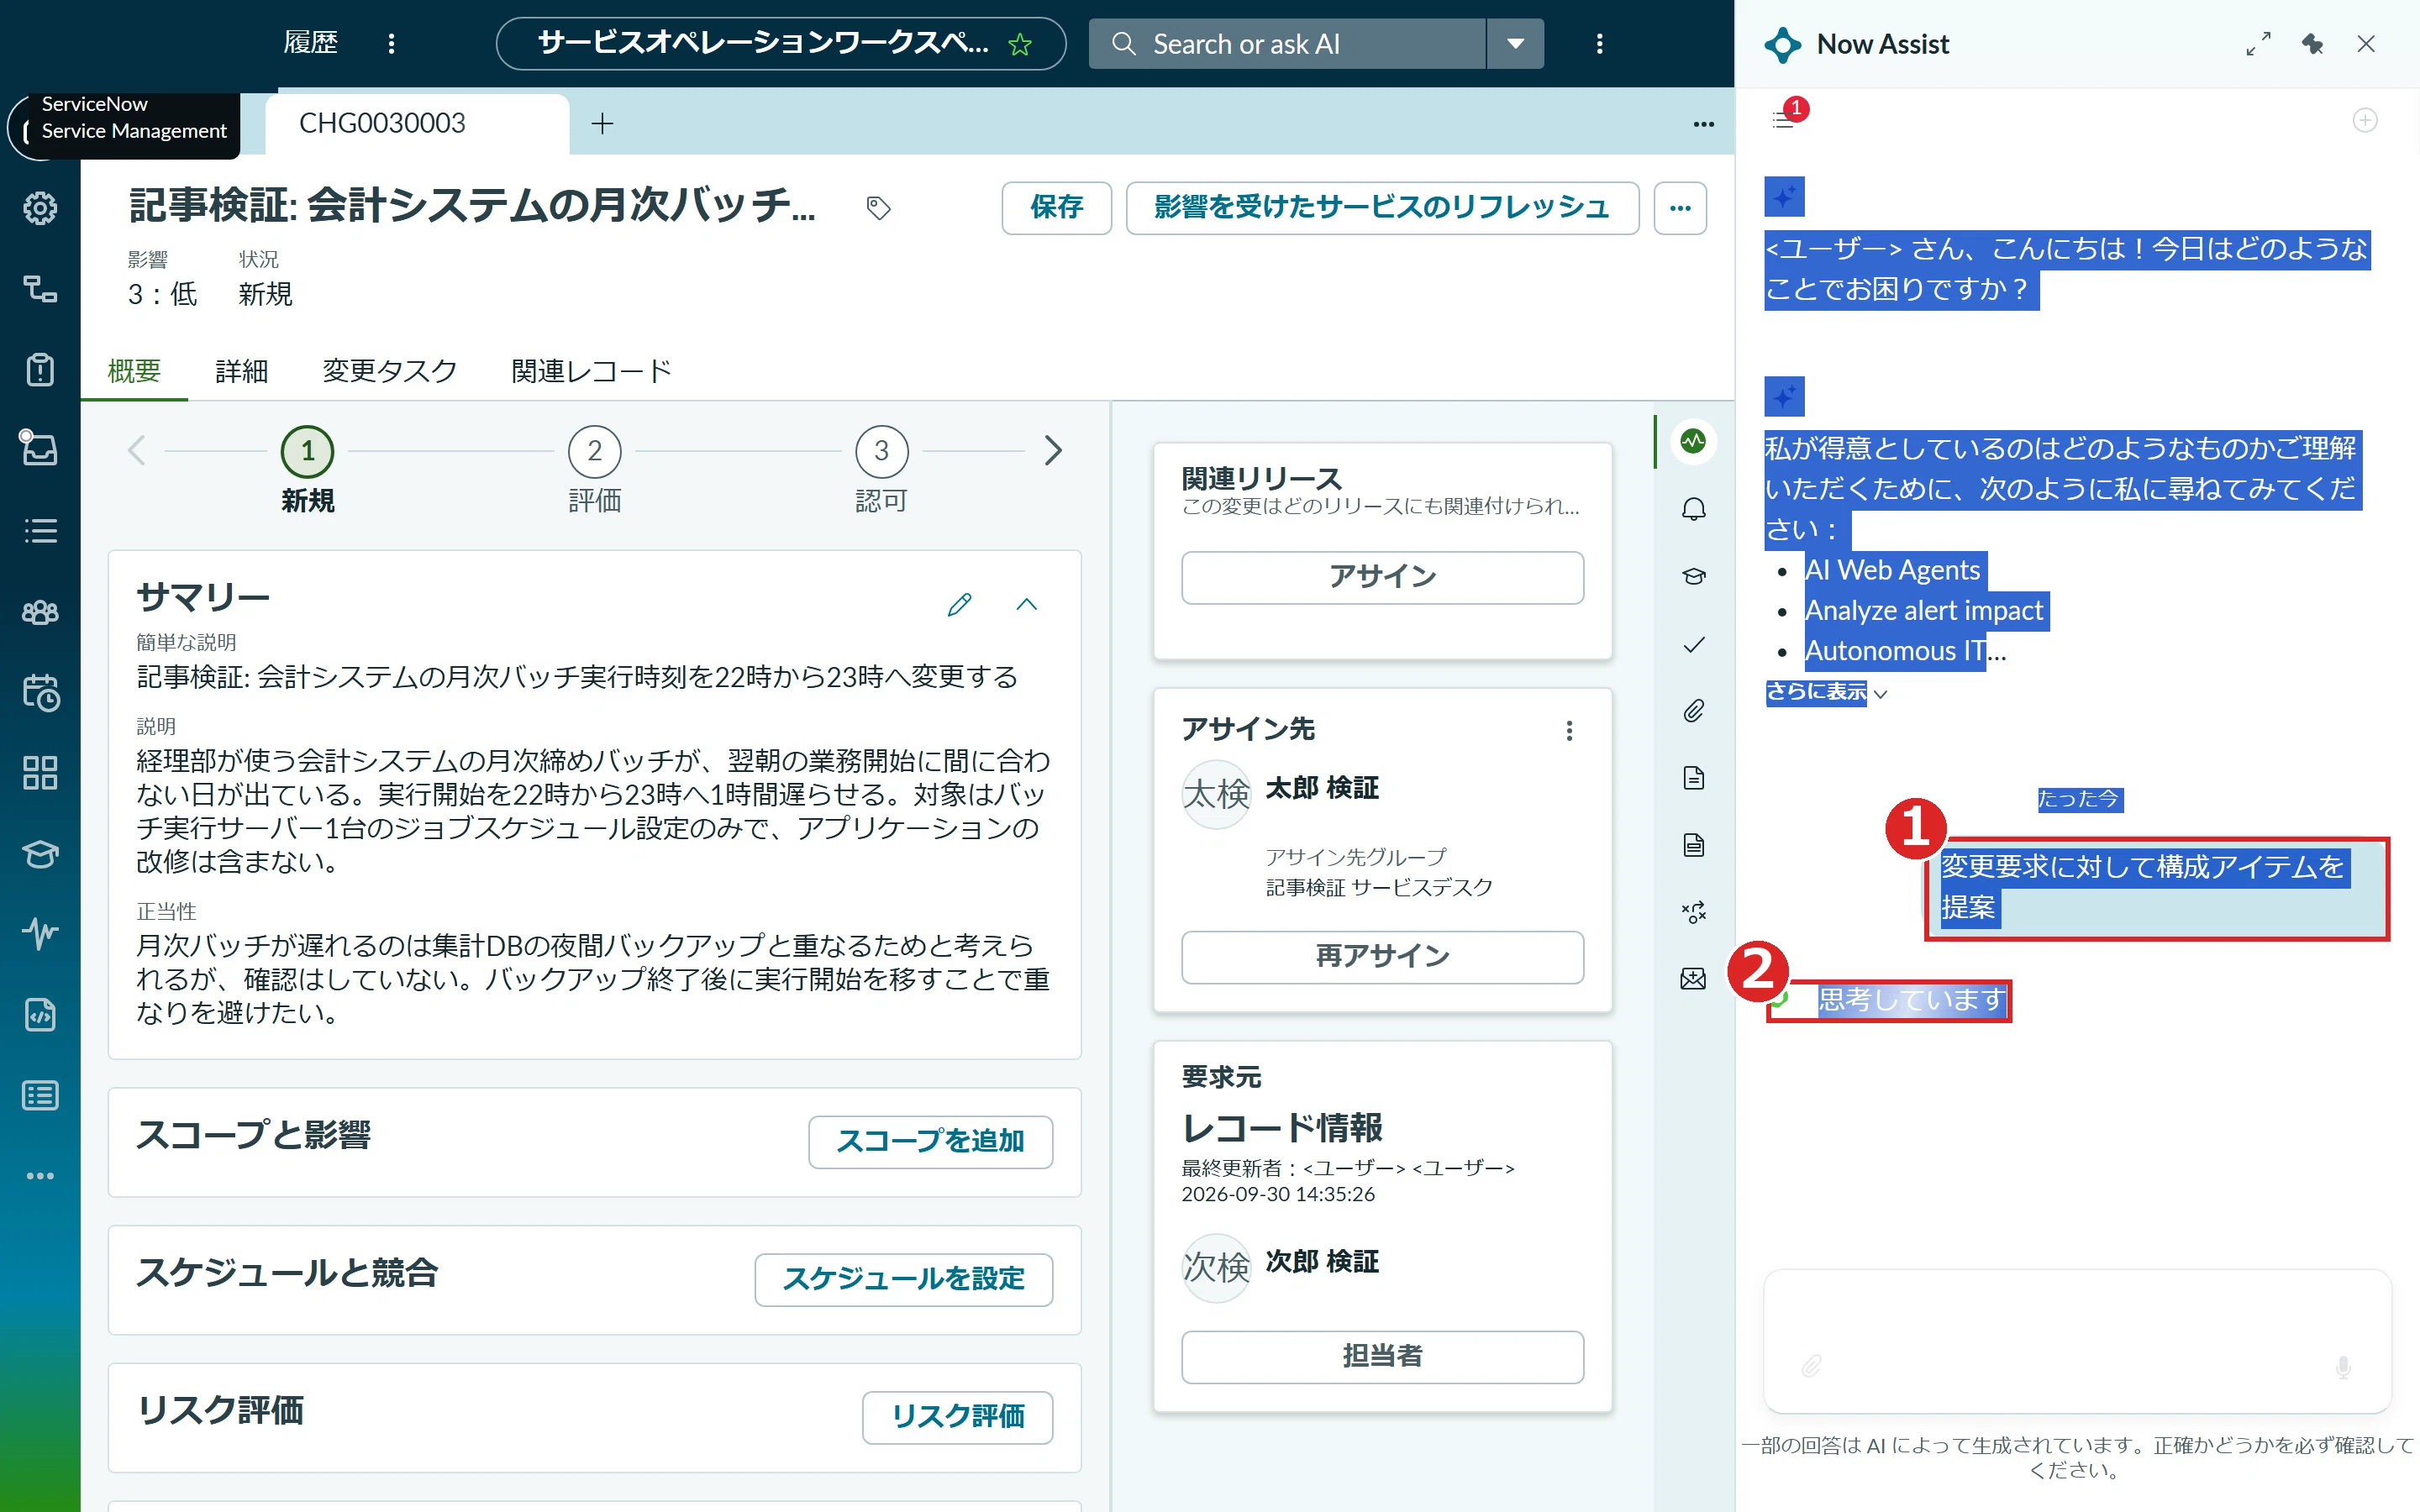Open the code document sidebar icon
This screenshot has width=2420, height=1512.
coord(40,1014)
